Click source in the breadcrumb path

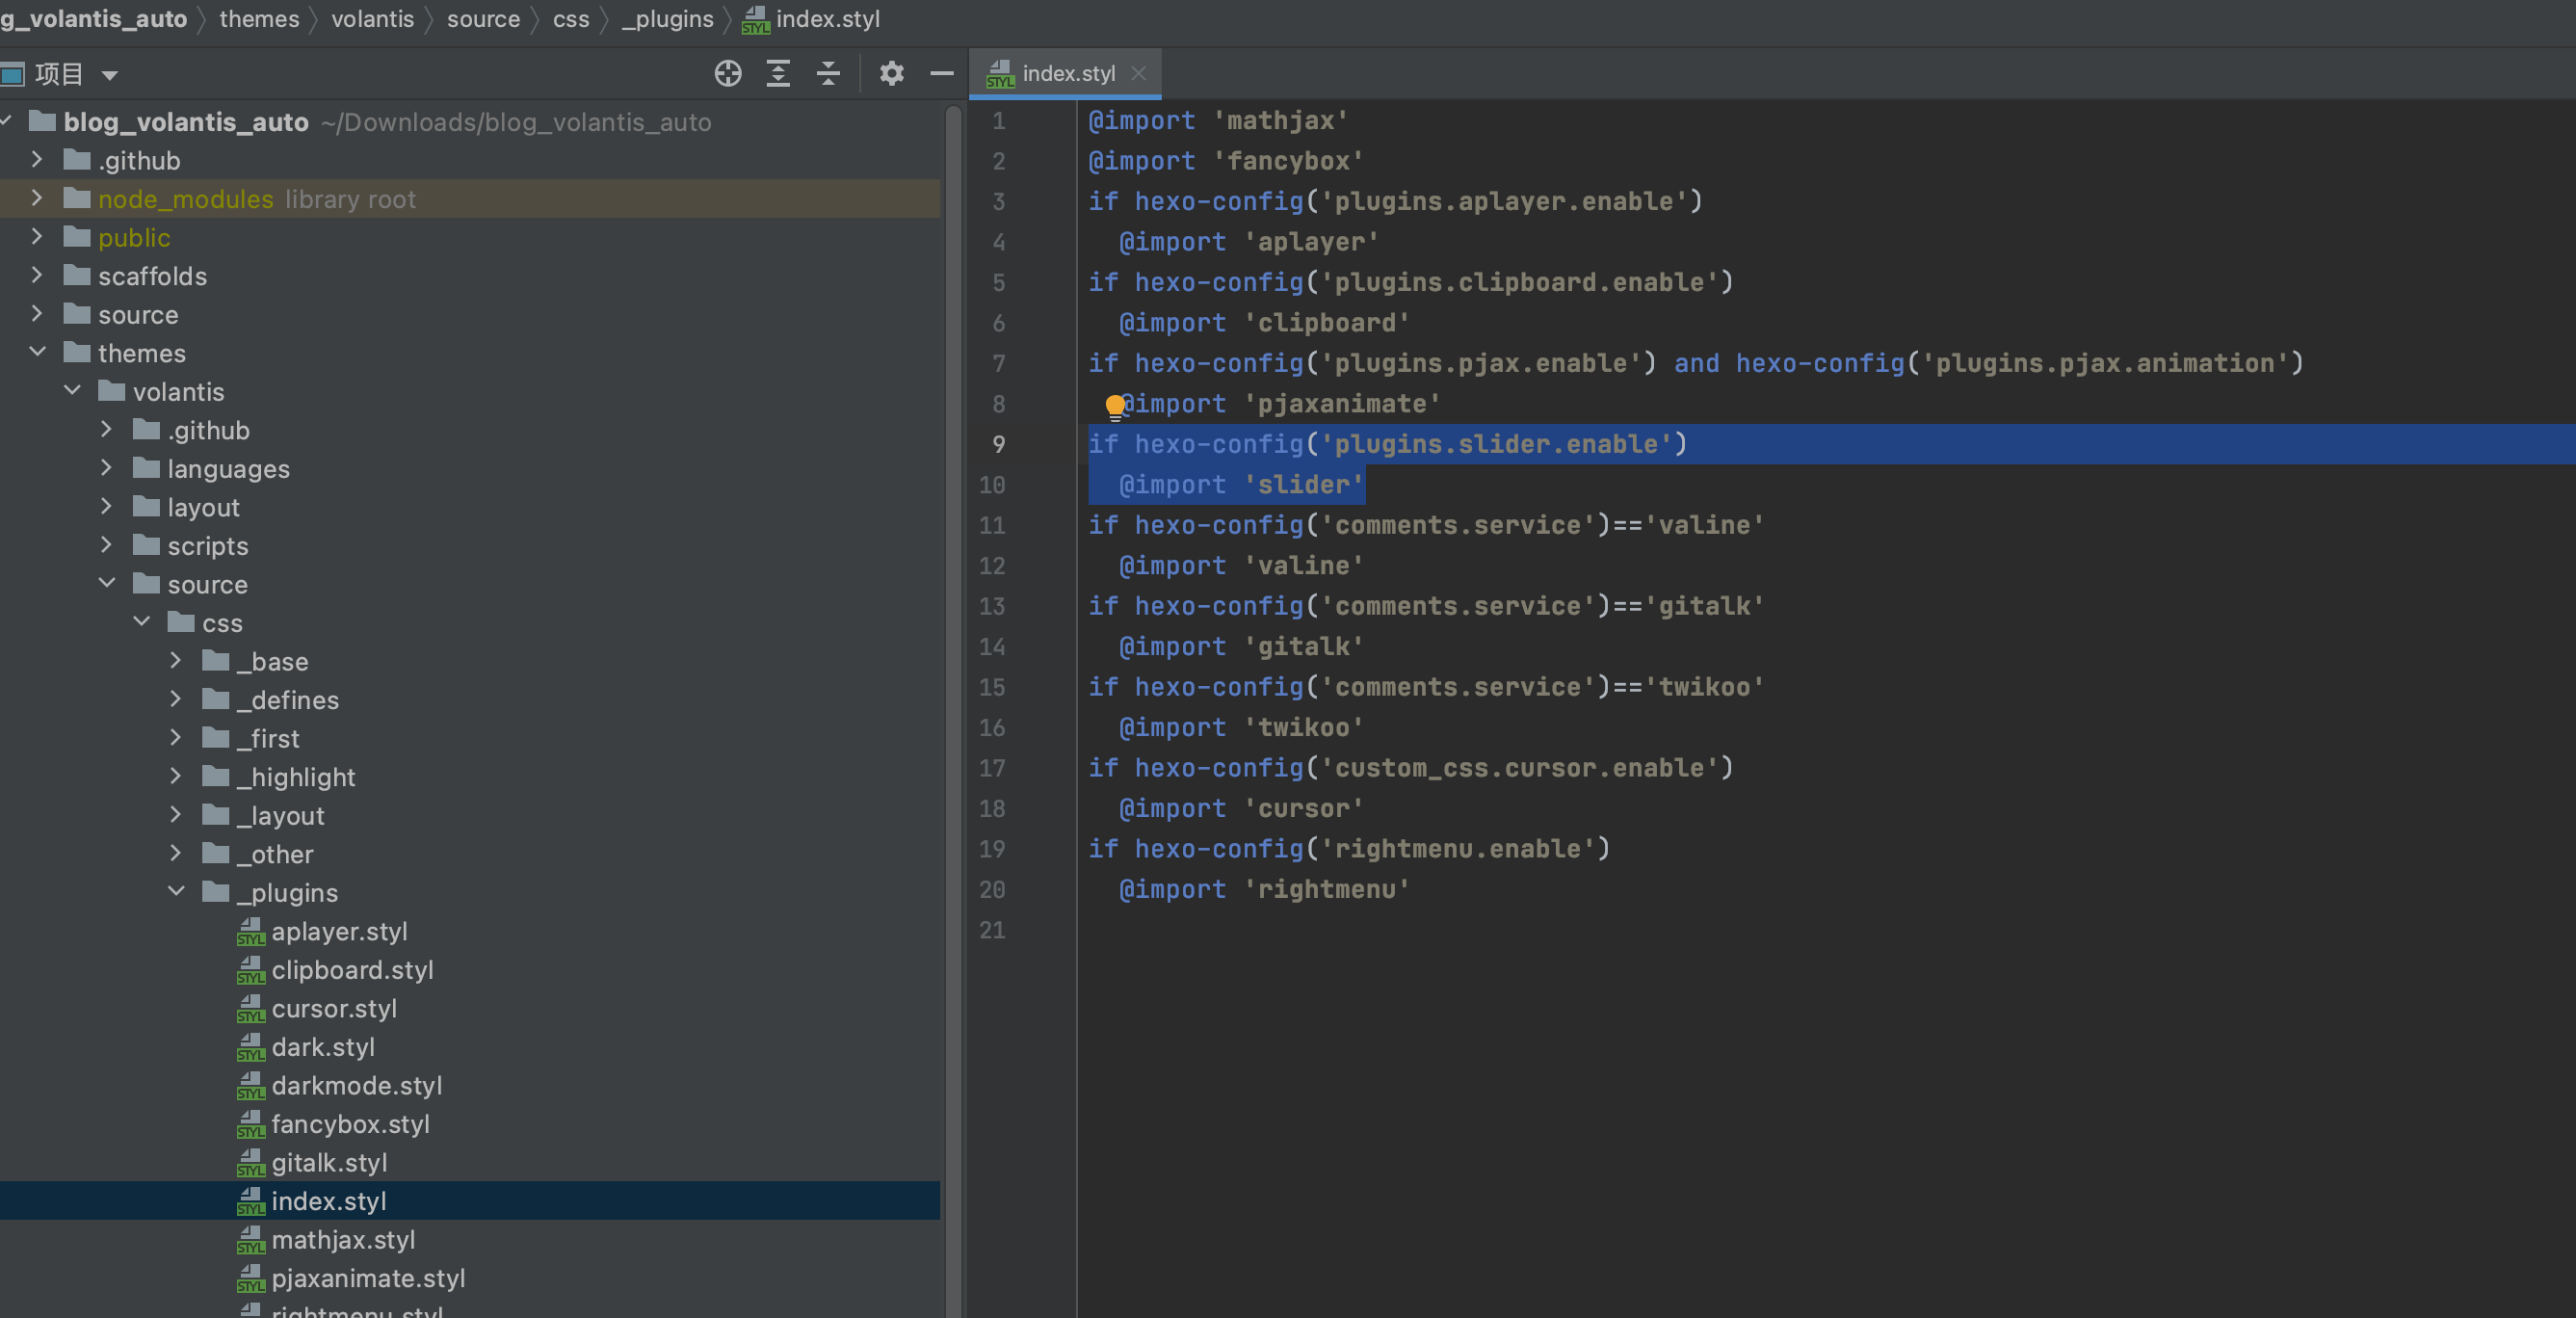[x=483, y=19]
